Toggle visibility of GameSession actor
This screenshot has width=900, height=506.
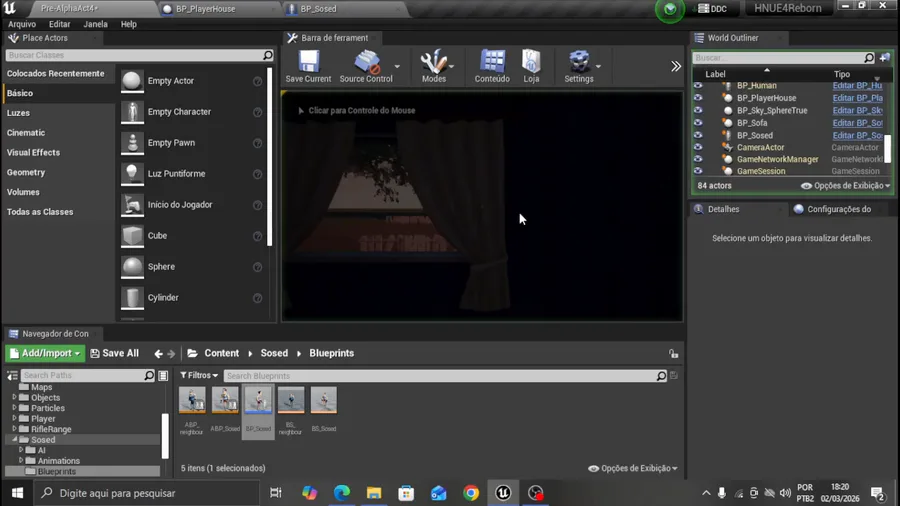point(698,171)
